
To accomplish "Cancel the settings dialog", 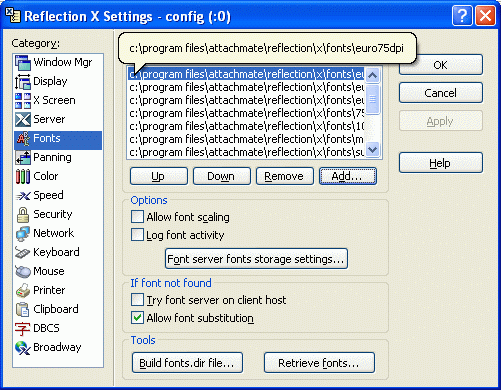I will click(441, 93).
